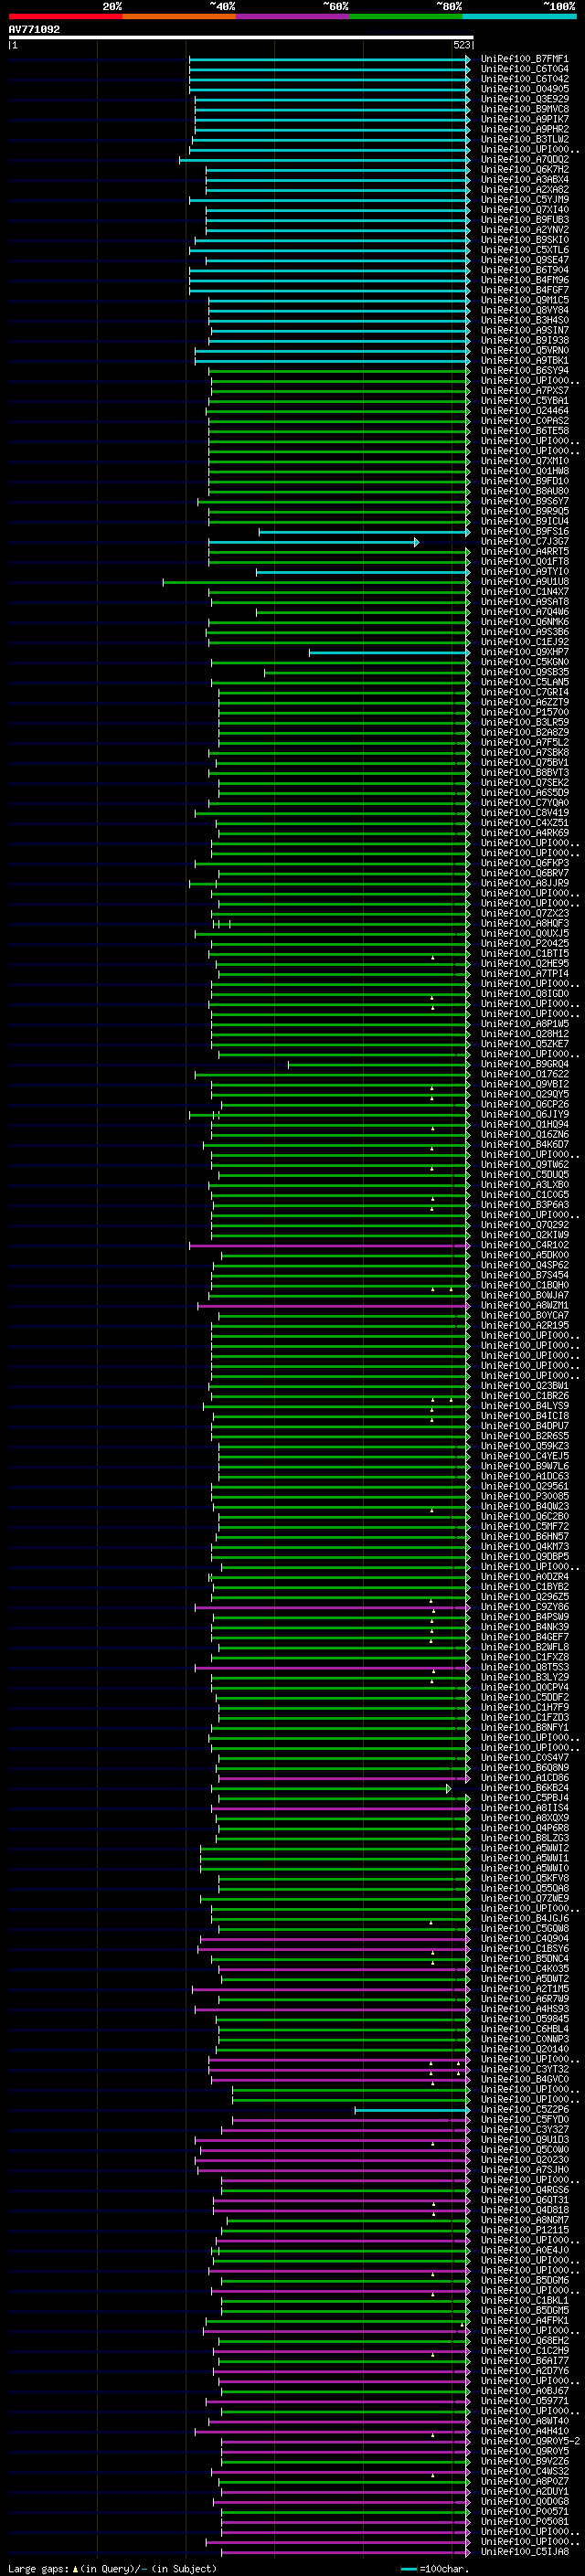Select hit label UniRef100_C5KGN0

pyautogui.click(x=524, y=662)
